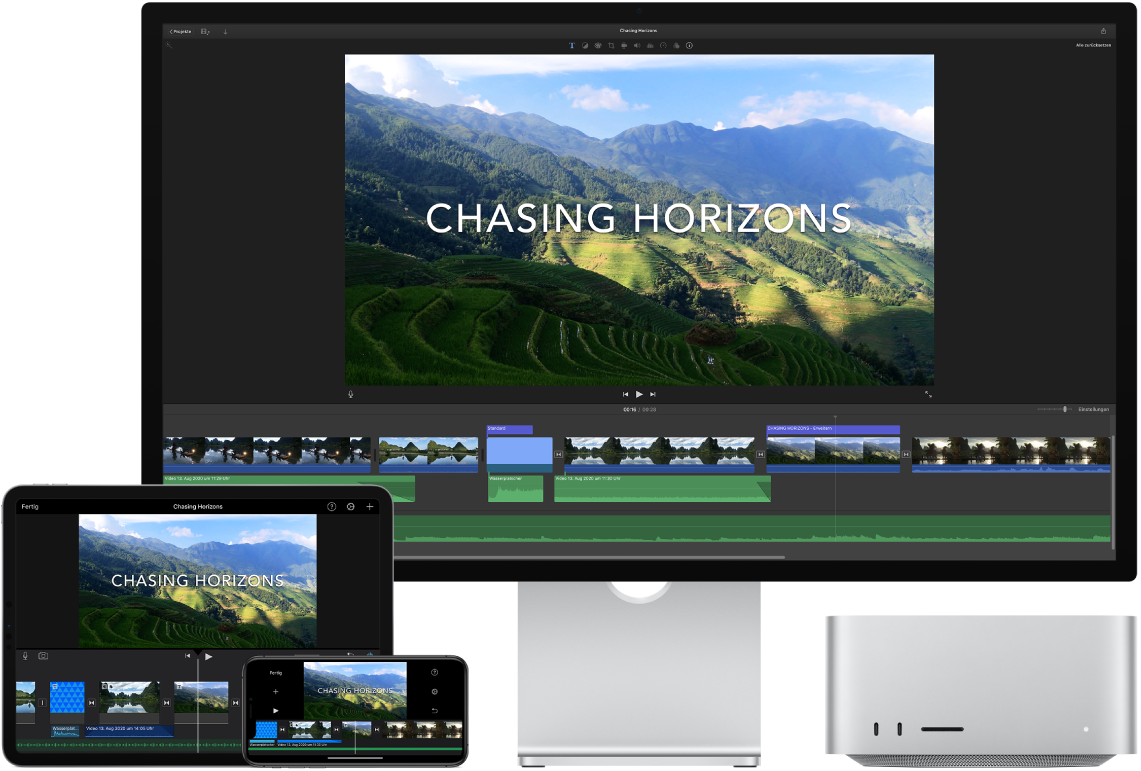Click the import media icon in the top-left toolbar
1141x771 pixels.
pos(225,31)
